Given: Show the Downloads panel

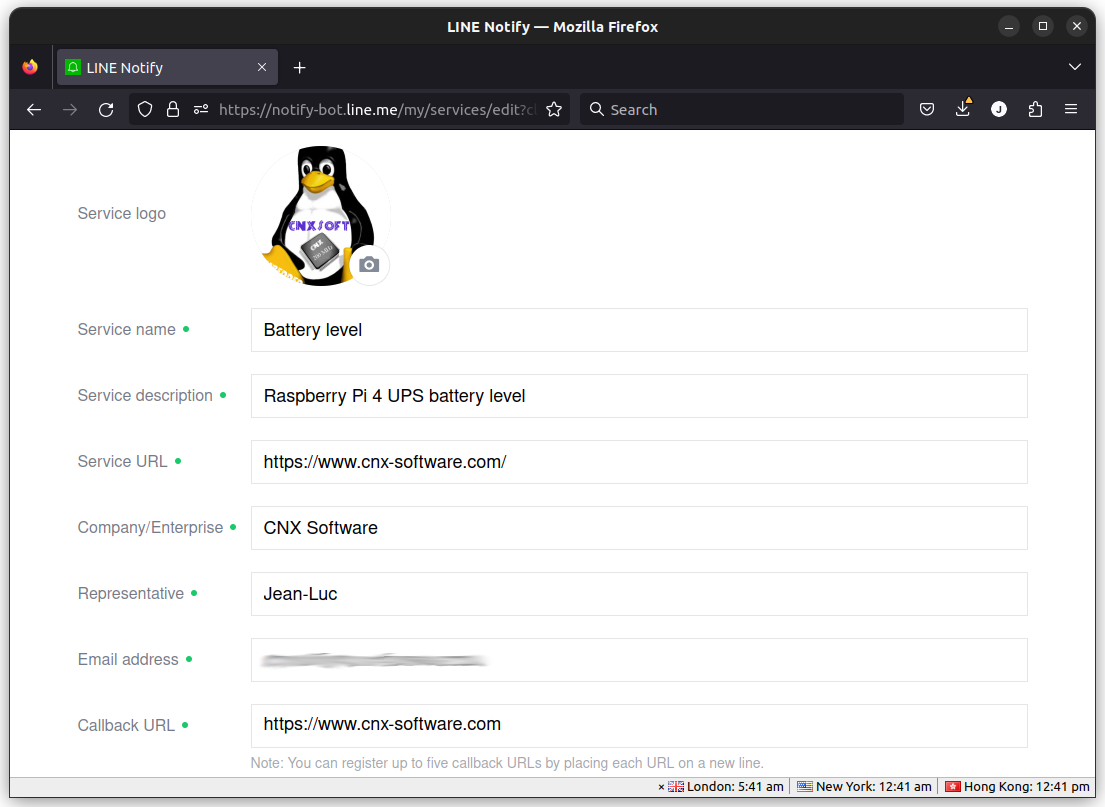Looking at the screenshot, I should click(x=963, y=108).
